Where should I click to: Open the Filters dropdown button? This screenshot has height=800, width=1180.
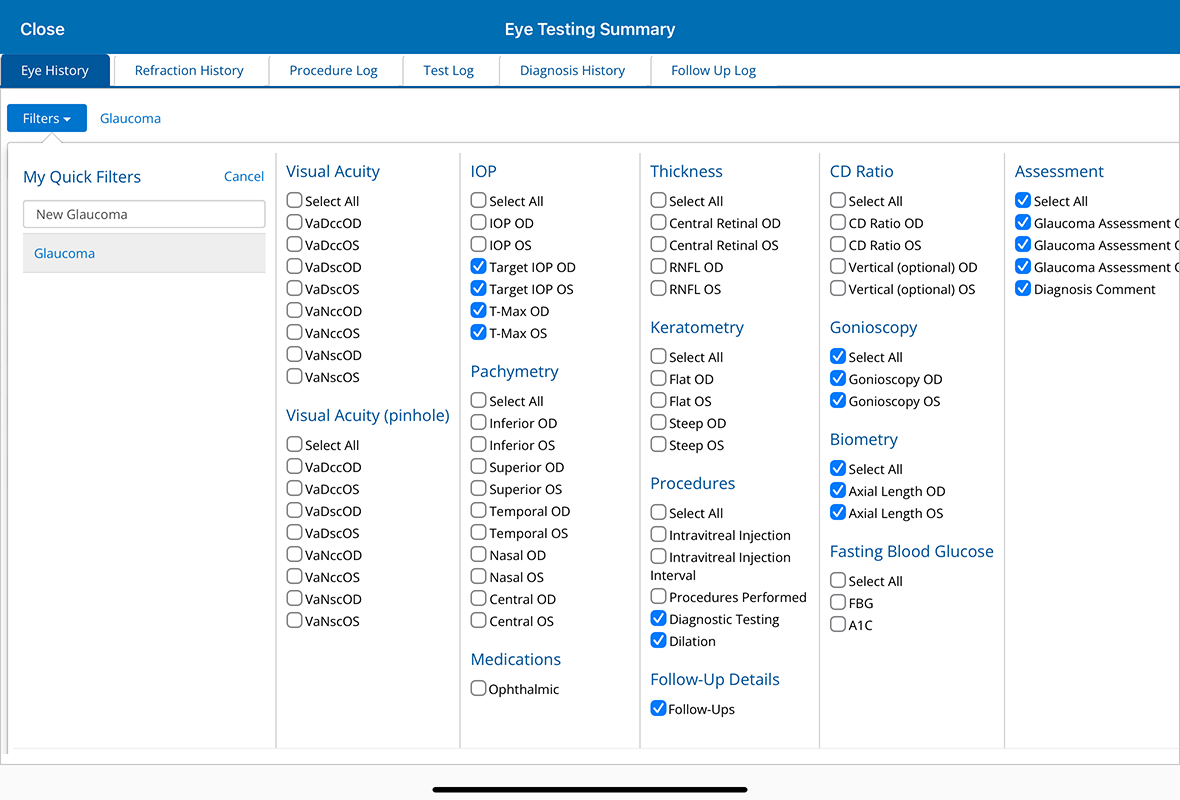click(46, 118)
